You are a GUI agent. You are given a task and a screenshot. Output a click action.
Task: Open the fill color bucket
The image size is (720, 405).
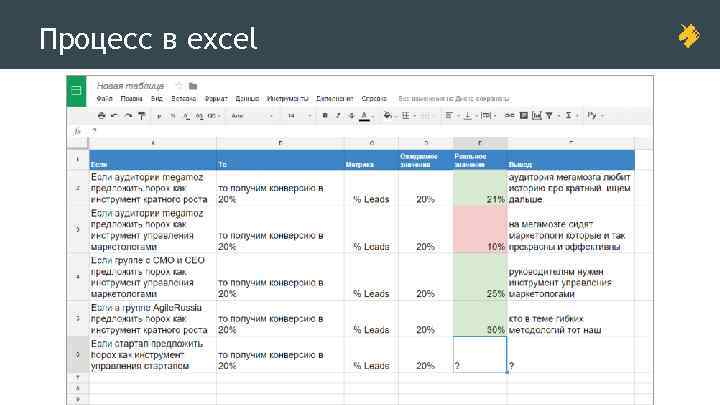388,116
